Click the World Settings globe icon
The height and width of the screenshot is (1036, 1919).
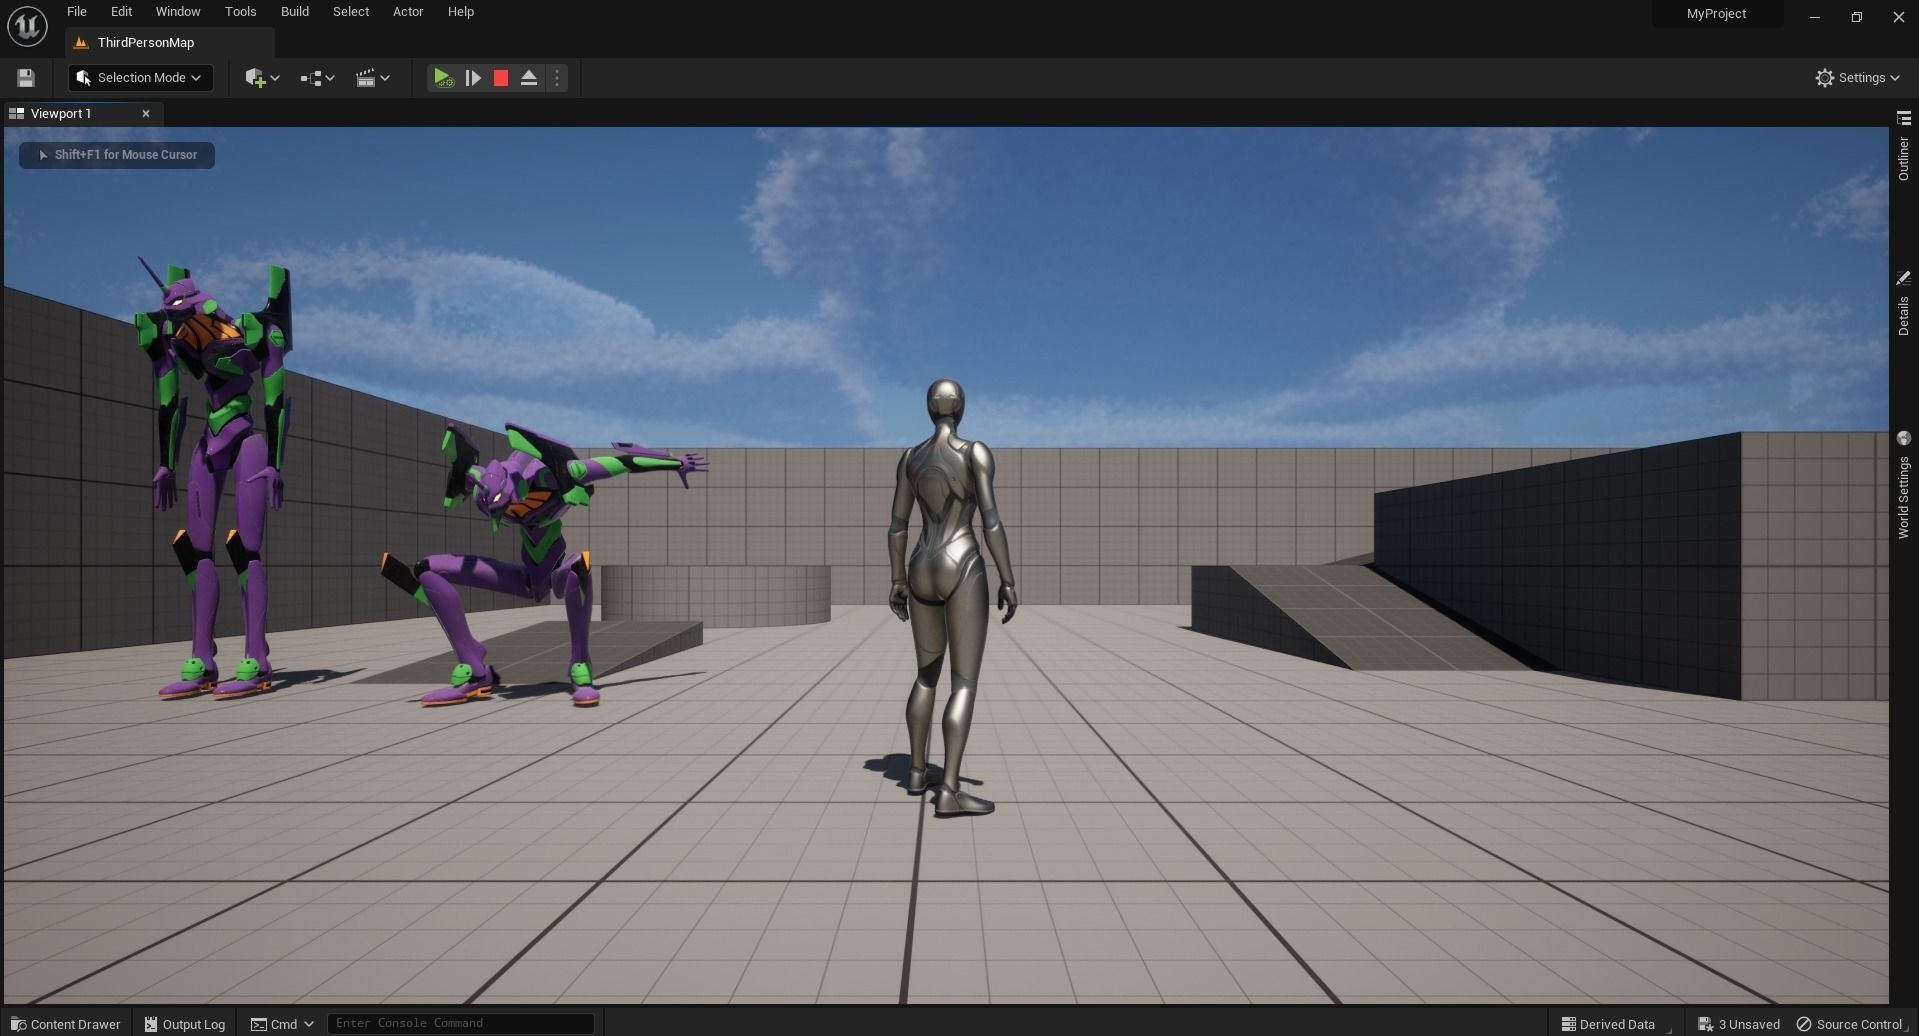pyautogui.click(x=1904, y=438)
